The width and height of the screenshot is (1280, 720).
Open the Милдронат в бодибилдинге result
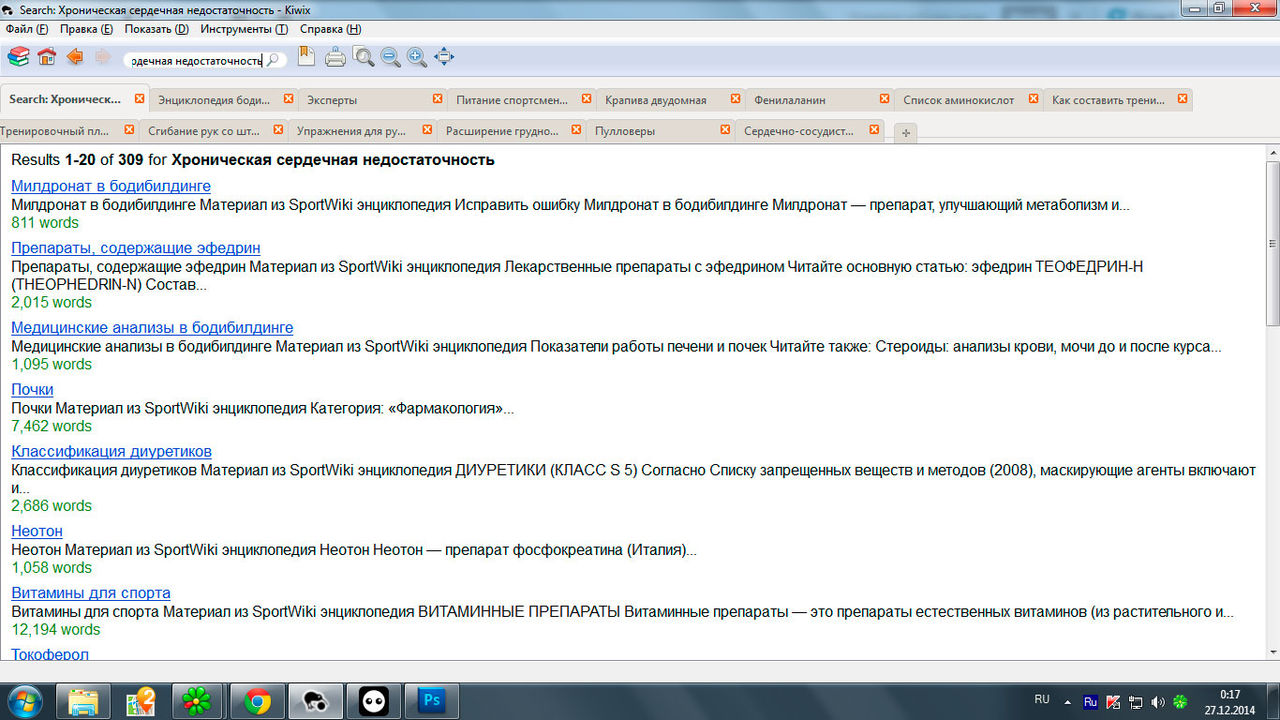(x=111, y=186)
